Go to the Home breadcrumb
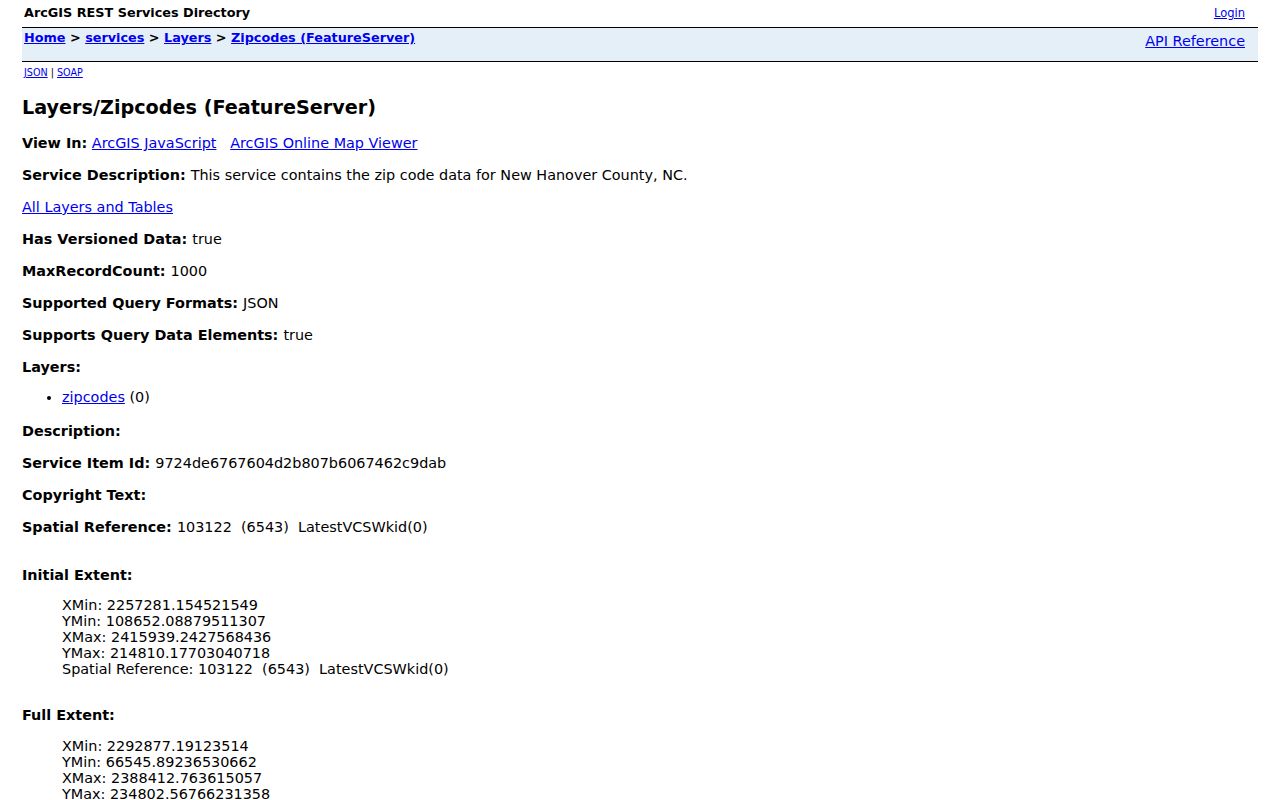Viewport: 1280px width, 800px height. pyautogui.click(x=44, y=38)
